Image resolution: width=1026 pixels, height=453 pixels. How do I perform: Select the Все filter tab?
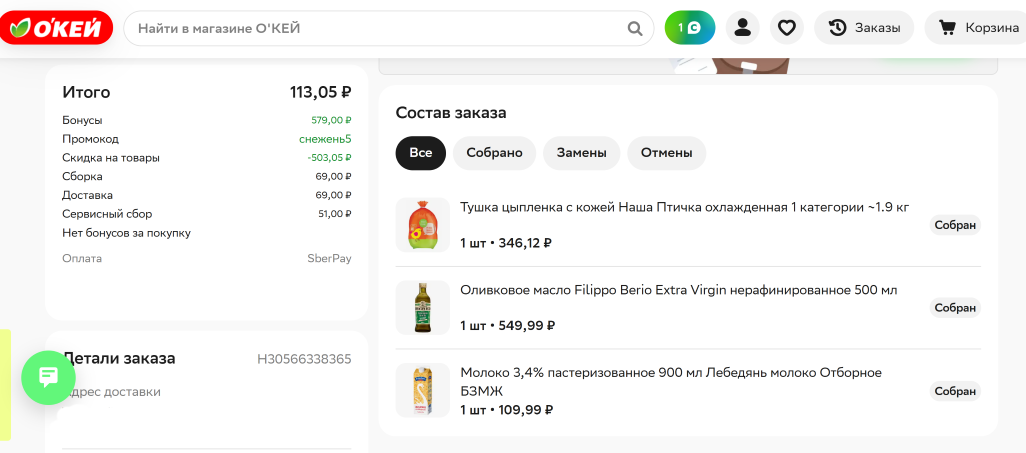tap(420, 153)
